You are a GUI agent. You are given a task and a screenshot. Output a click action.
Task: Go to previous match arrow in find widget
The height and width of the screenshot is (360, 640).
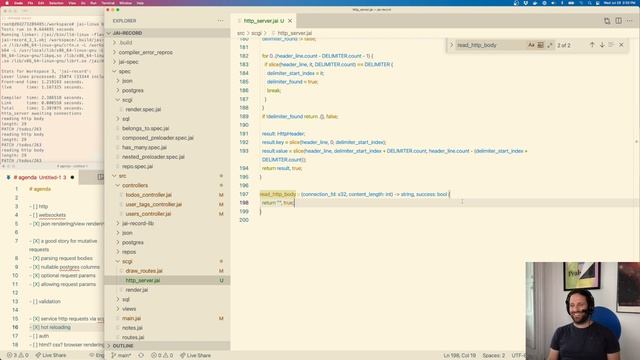pos(592,45)
